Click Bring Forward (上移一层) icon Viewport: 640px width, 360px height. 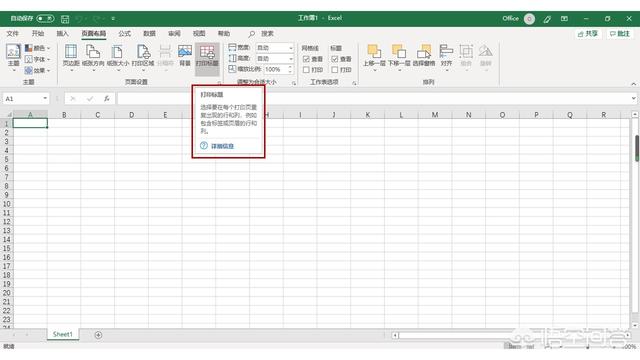click(374, 51)
